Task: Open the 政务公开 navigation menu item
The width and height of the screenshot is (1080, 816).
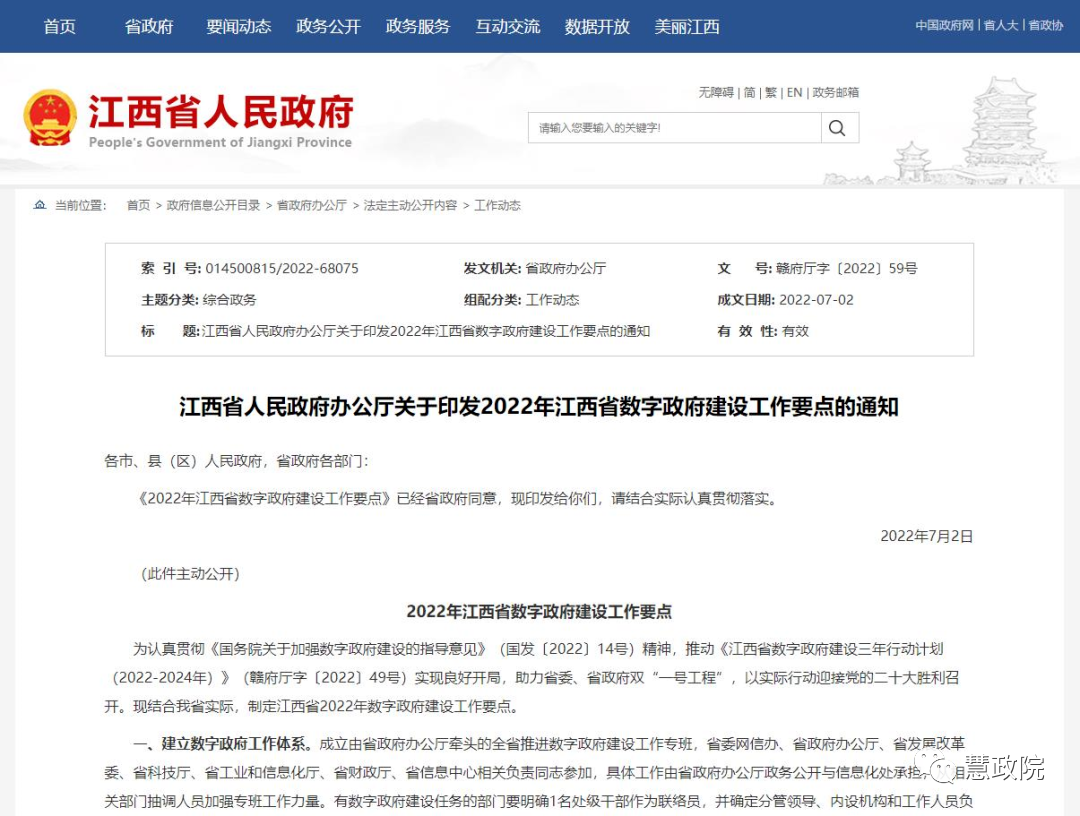Action: 327,26
